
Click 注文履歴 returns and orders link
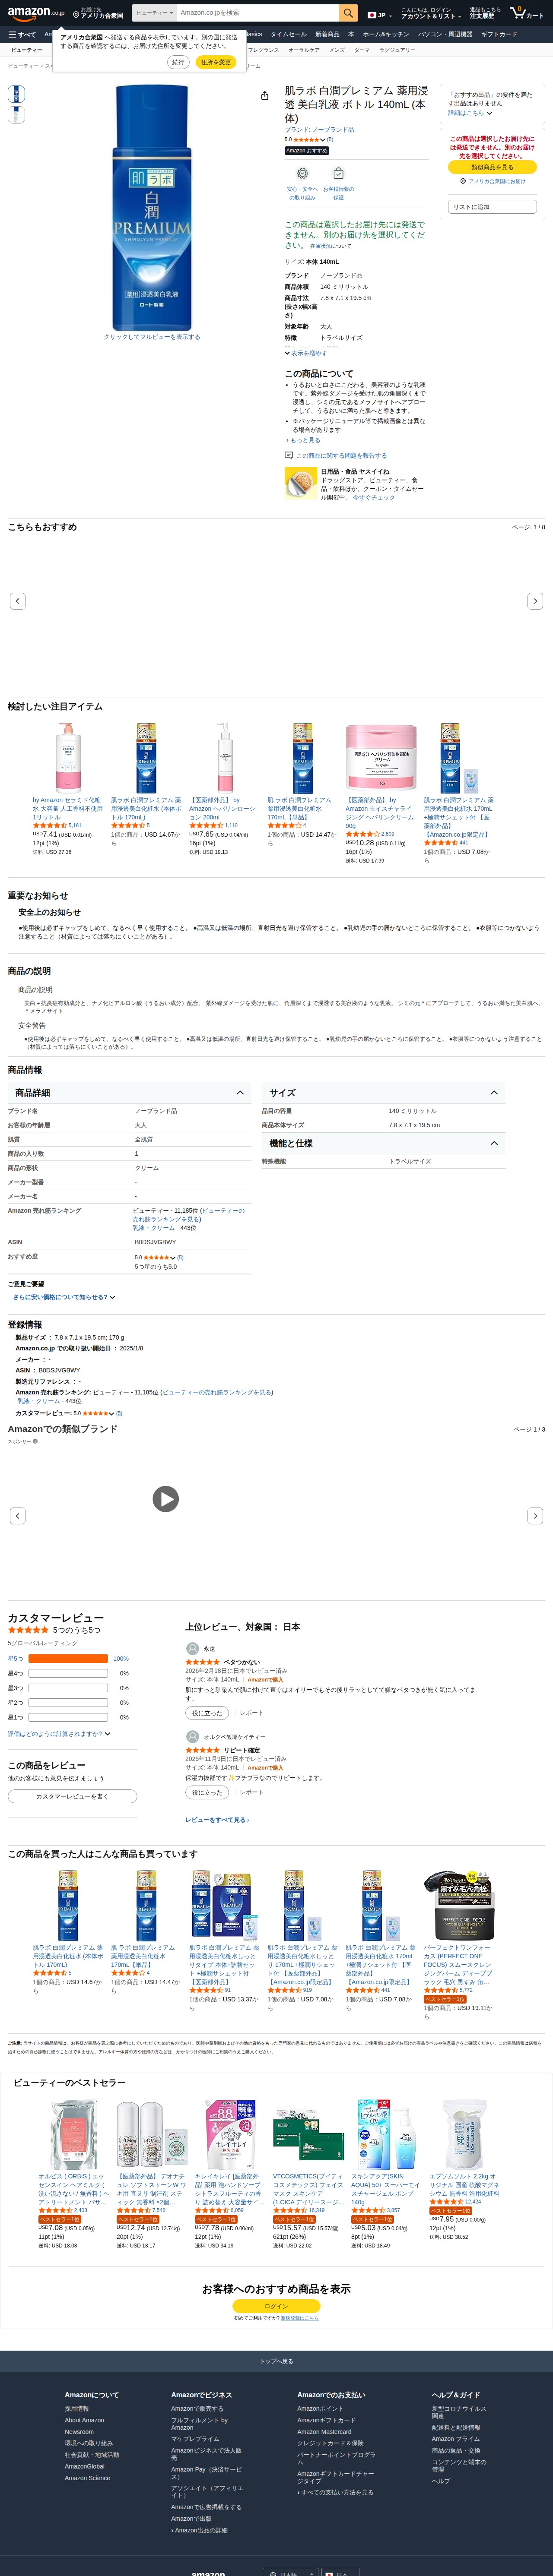point(485,13)
